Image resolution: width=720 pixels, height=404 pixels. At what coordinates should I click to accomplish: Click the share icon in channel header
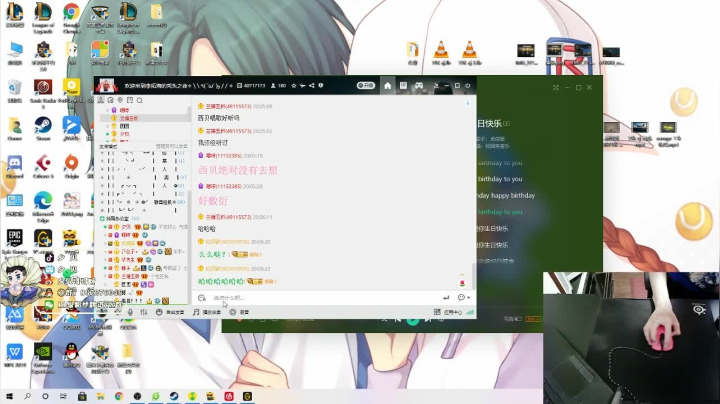click(312, 85)
